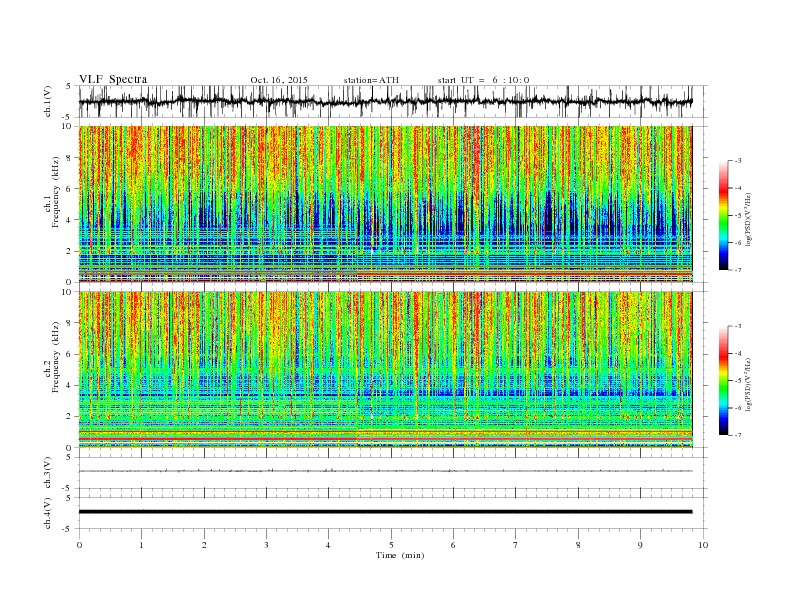Click the date text 'Oct. 16, 2015'
The image size is (792, 612).
(x=279, y=80)
